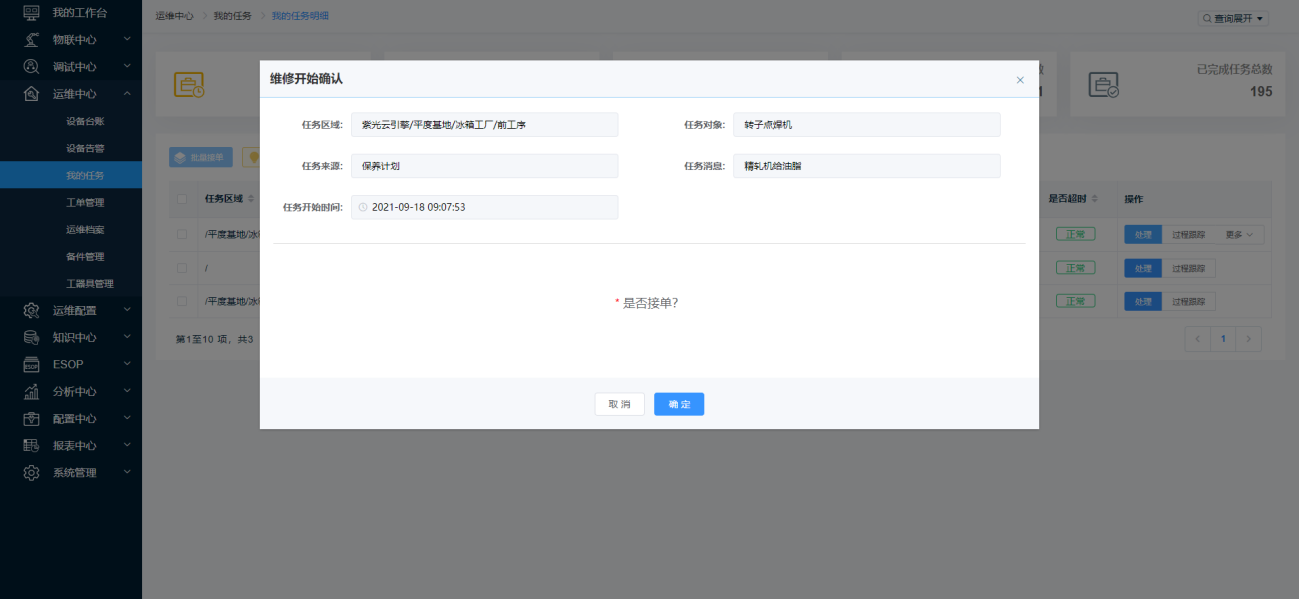The height and width of the screenshot is (599, 1299).
Task: Open 工单管理 in the sidebar
Action: [85, 202]
